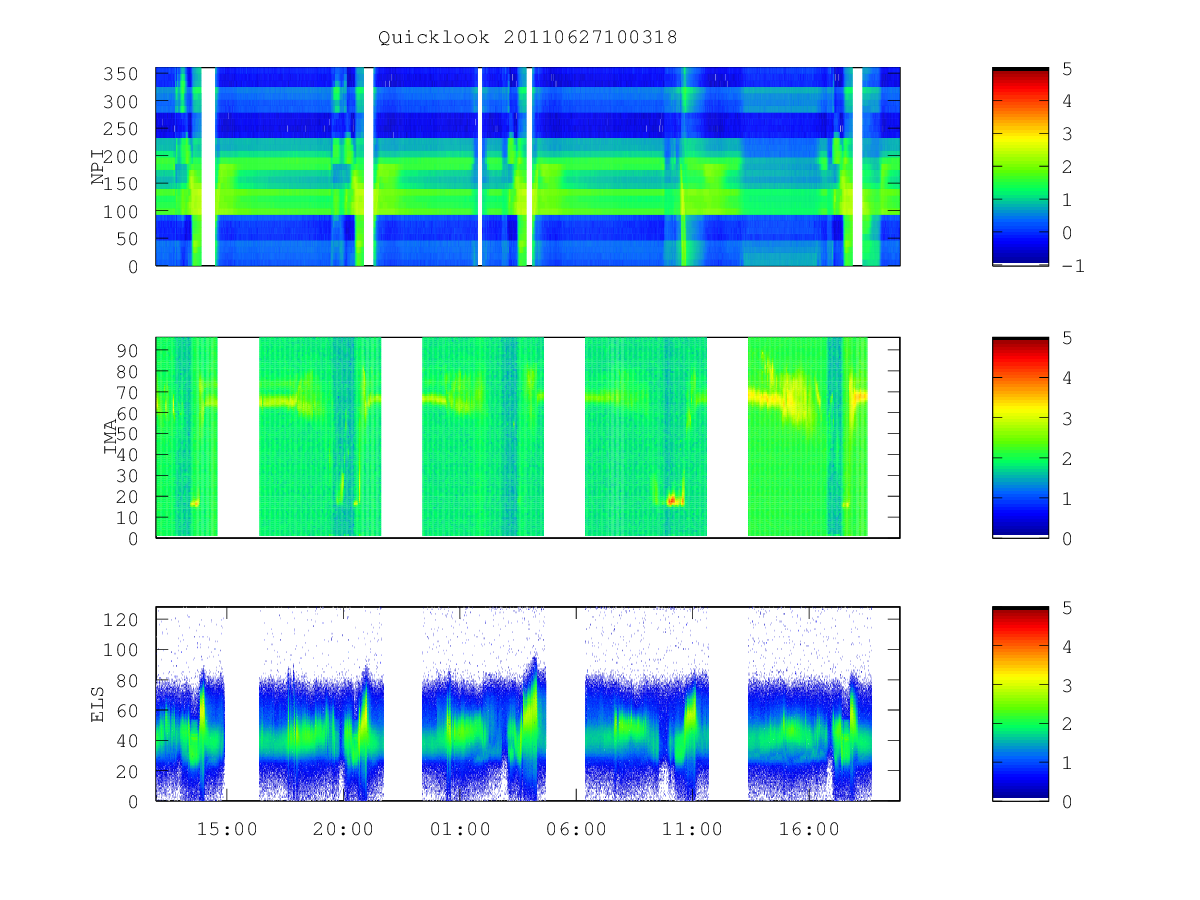Click the IMA spectrogram plot area
This screenshot has width=1200, height=900.
tap(528, 438)
